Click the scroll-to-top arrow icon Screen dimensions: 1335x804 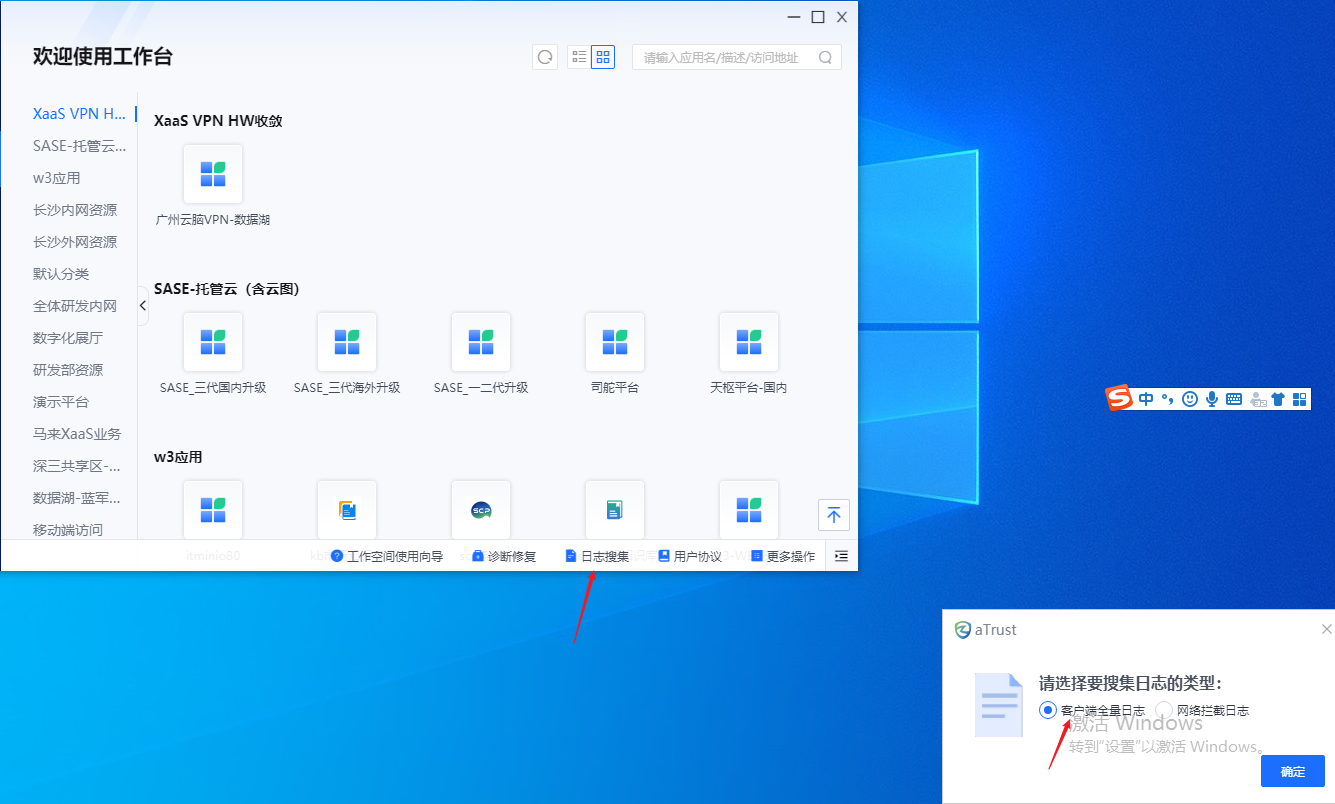(x=834, y=515)
